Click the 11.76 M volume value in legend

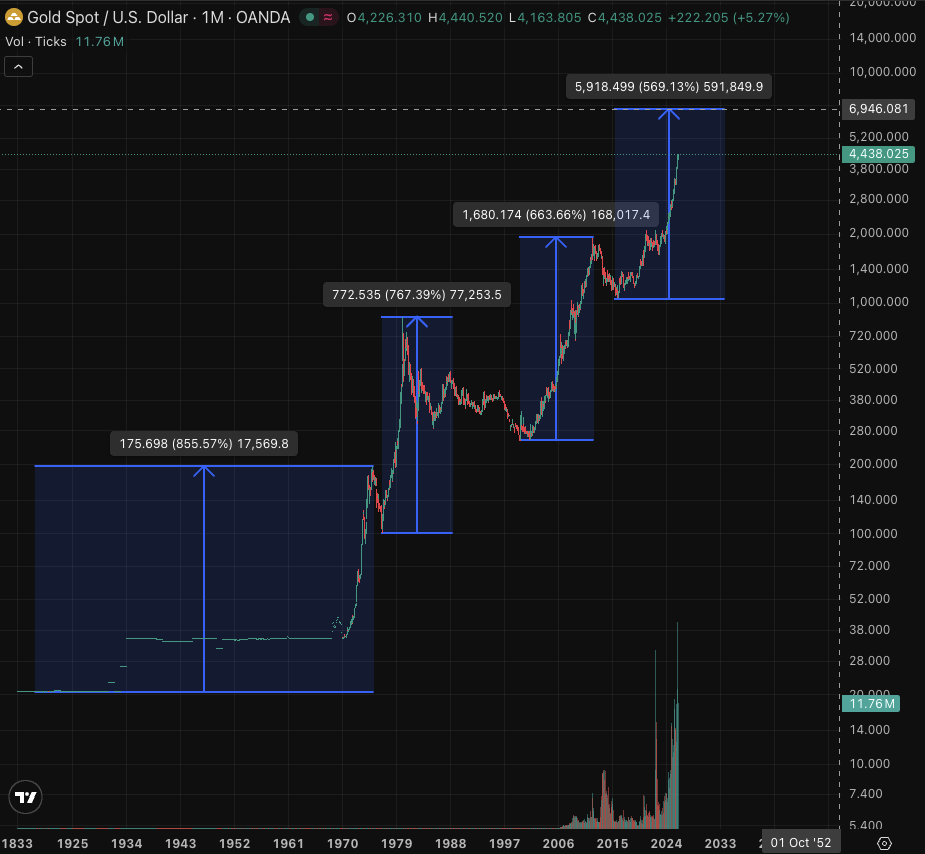pos(100,42)
